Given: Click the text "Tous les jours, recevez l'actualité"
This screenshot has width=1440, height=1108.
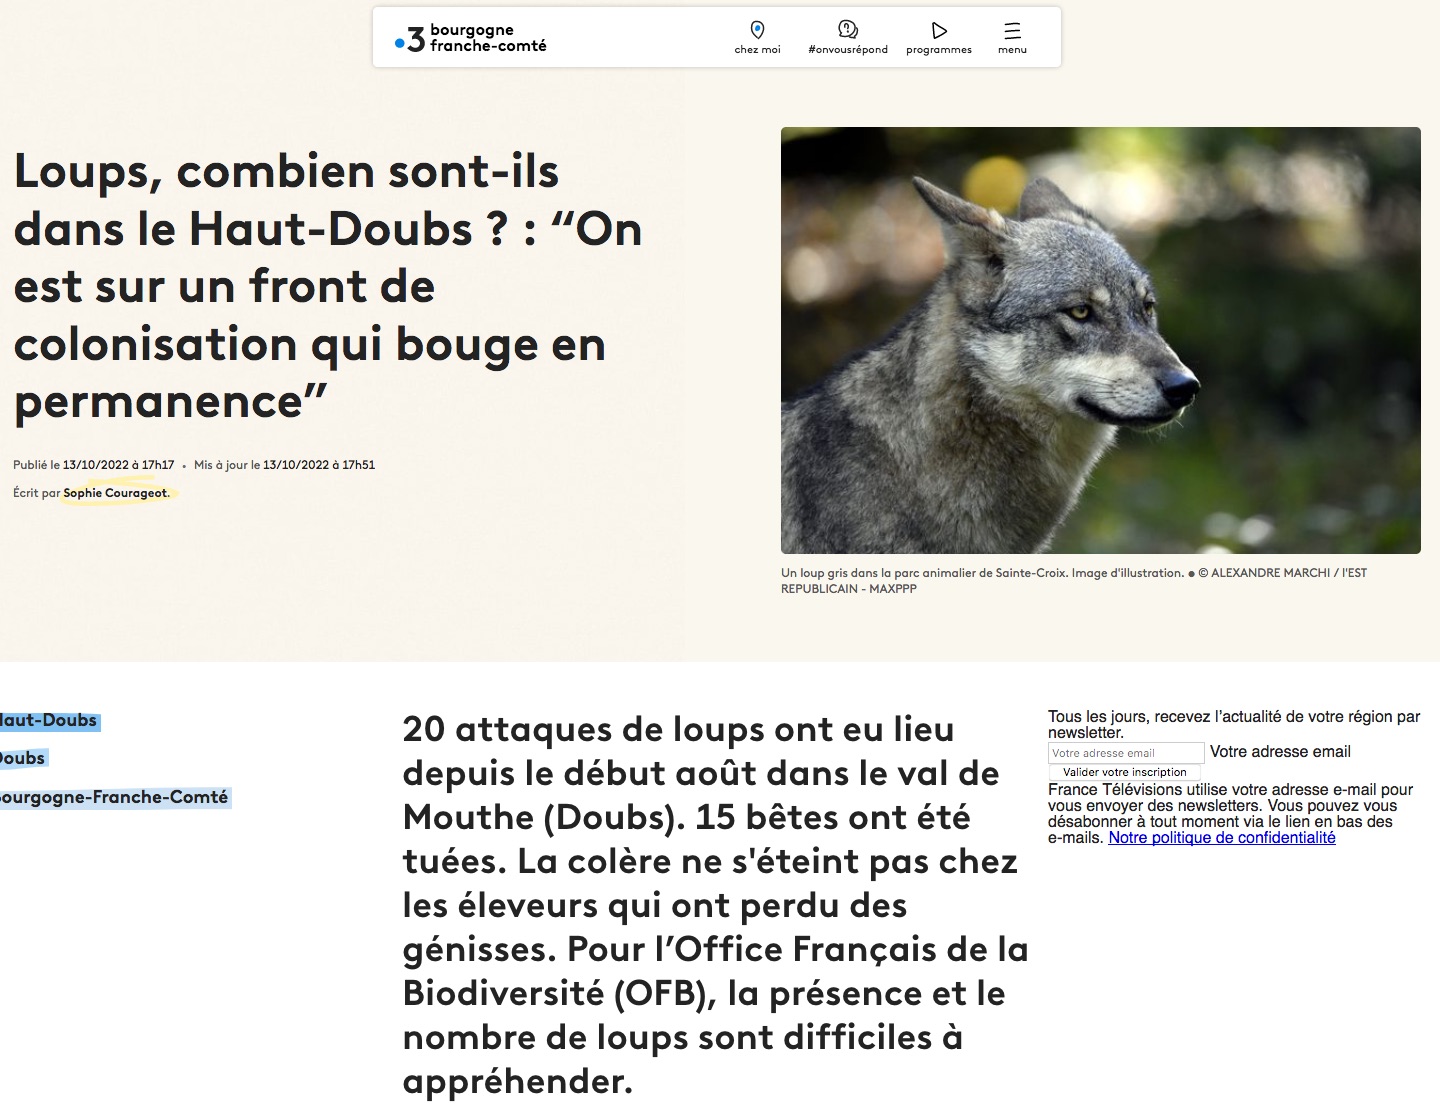Looking at the screenshot, I should (x=1234, y=725).
